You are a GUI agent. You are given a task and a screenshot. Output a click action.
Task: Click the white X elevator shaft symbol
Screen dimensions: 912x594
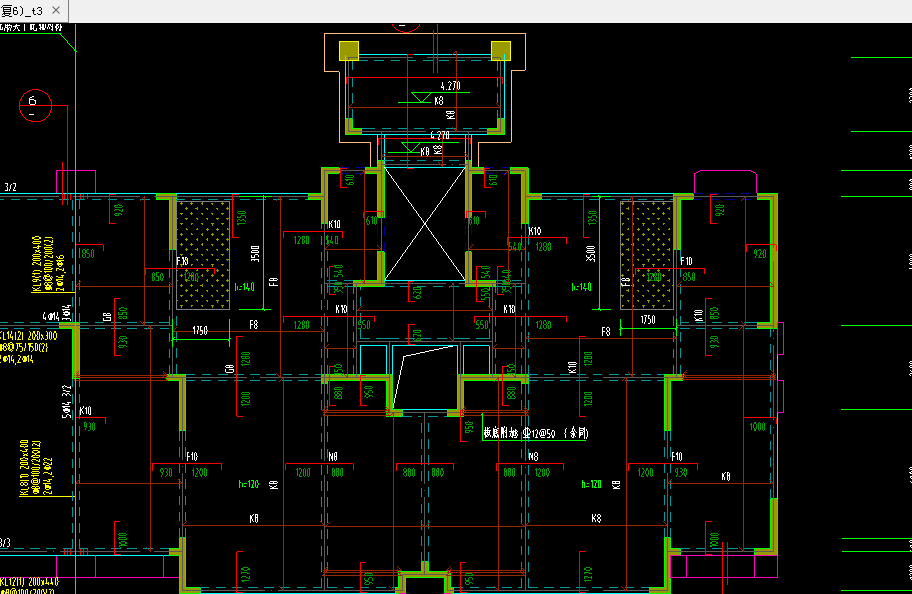point(425,224)
